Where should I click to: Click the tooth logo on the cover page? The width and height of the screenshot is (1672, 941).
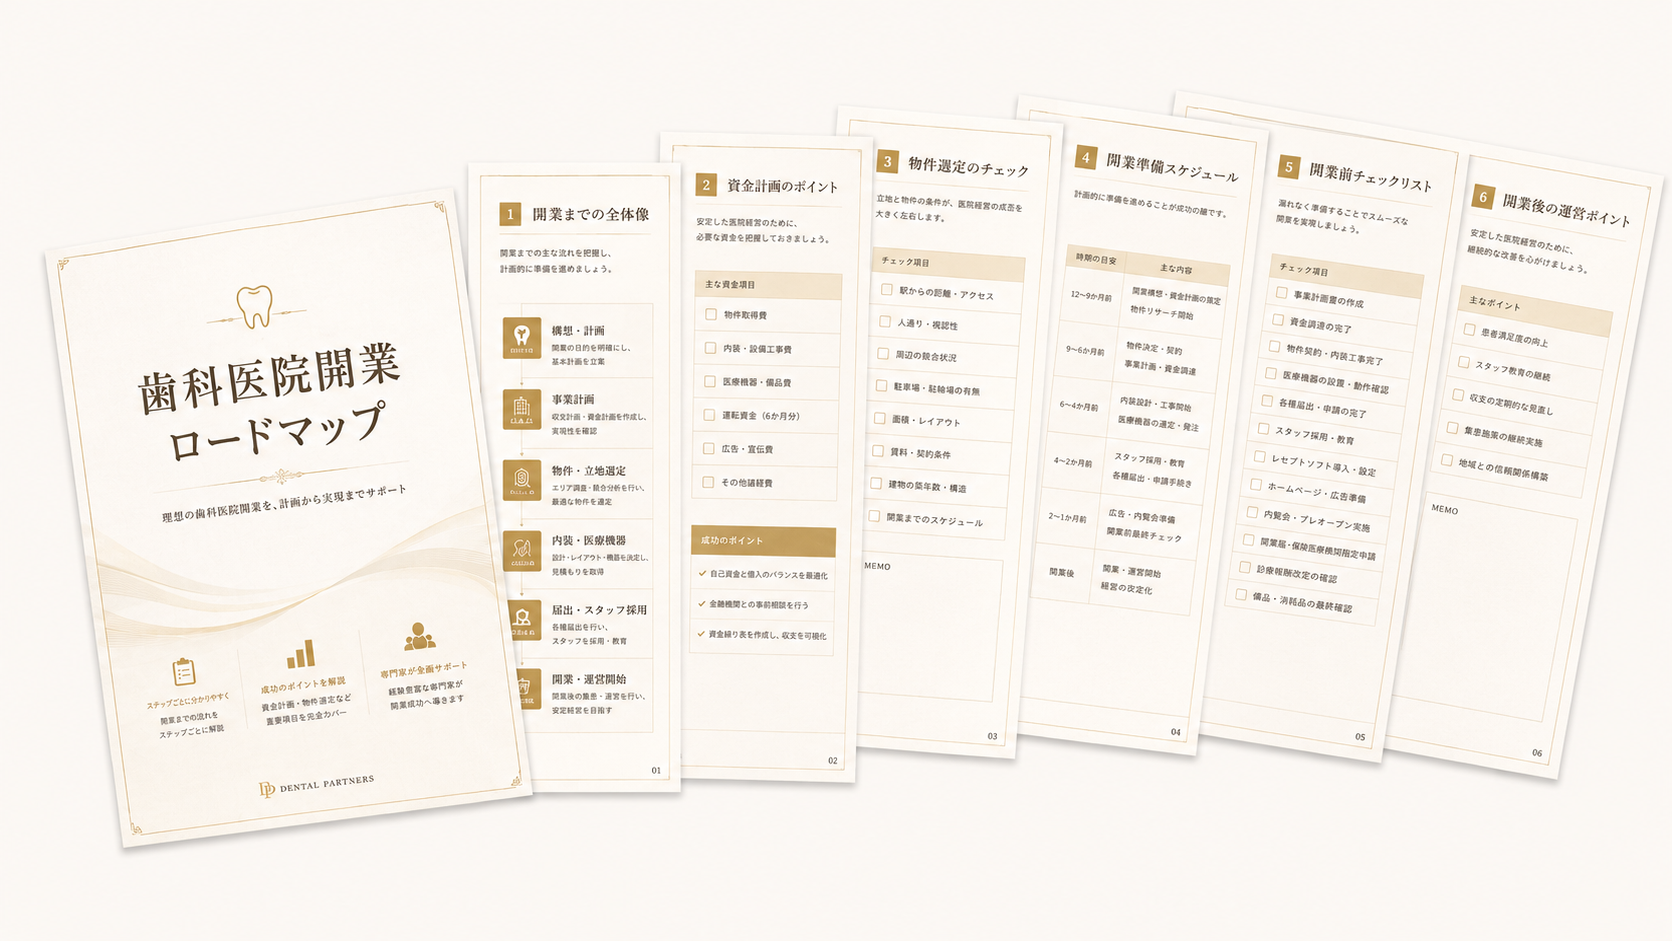click(254, 306)
